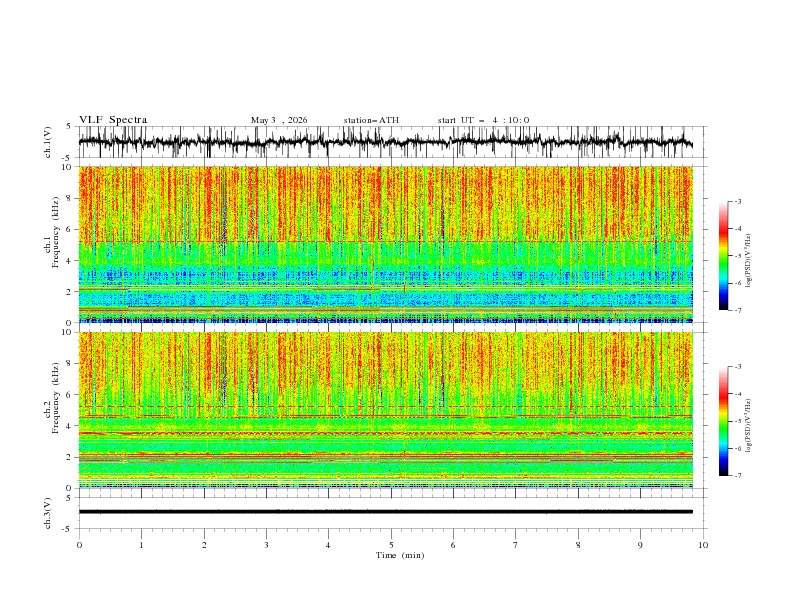The image size is (792, 612).
Task: Click the May 3, 2026 date label
Action: coord(279,120)
